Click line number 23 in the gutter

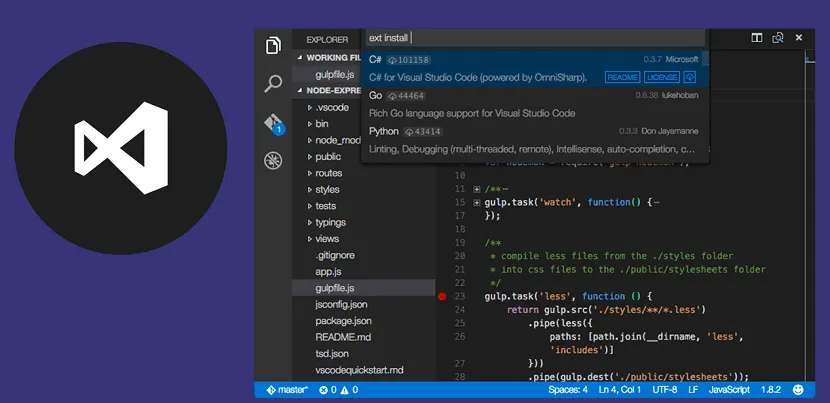(459, 297)
